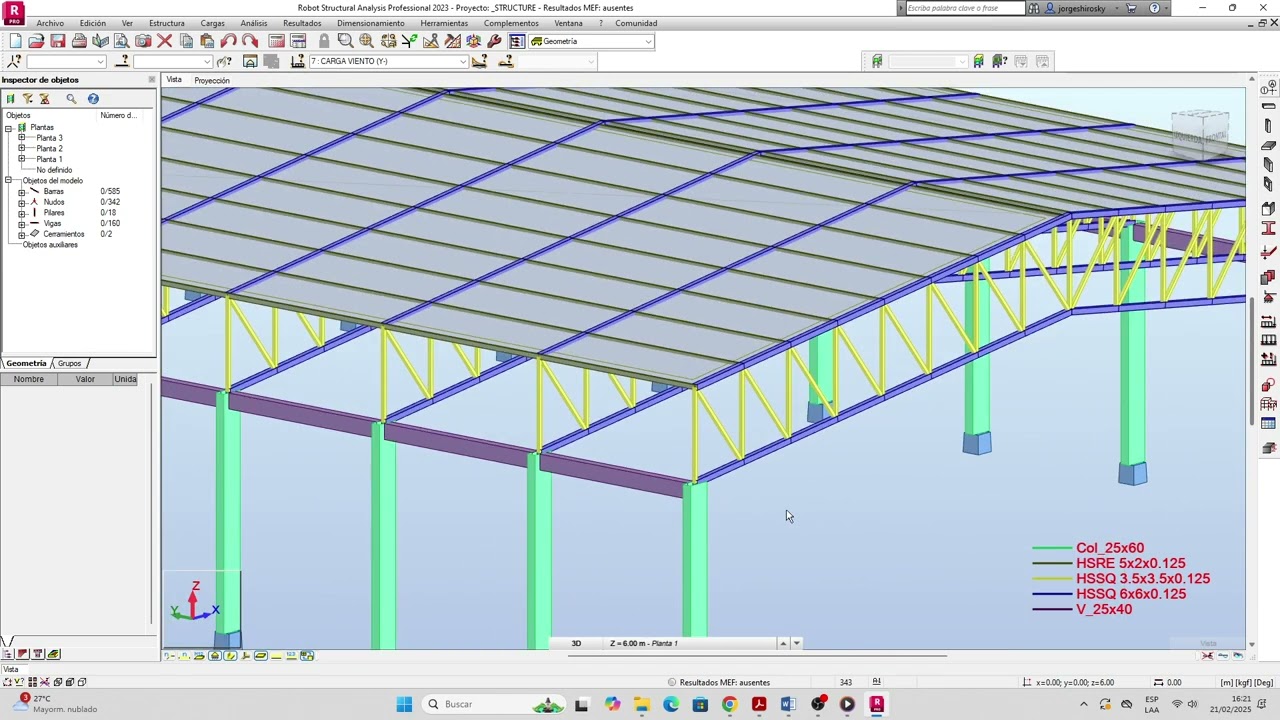Expand the Cerramientos tree node
The image size is (1280, 720).
[22, 234]
